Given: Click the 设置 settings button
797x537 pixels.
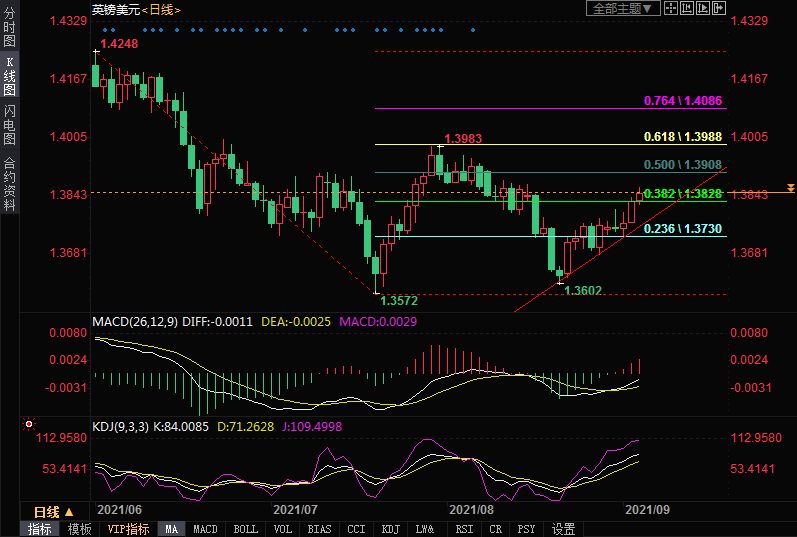Looking at the screenshot, I should 564,529.
